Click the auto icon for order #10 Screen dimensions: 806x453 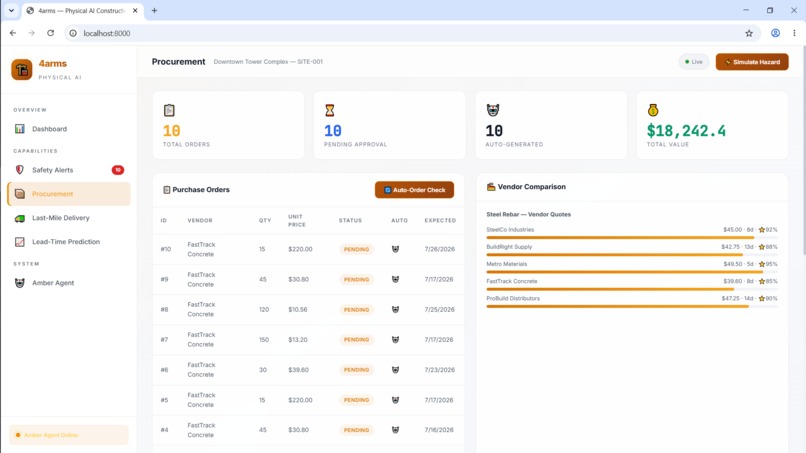(x=395, y=249)
